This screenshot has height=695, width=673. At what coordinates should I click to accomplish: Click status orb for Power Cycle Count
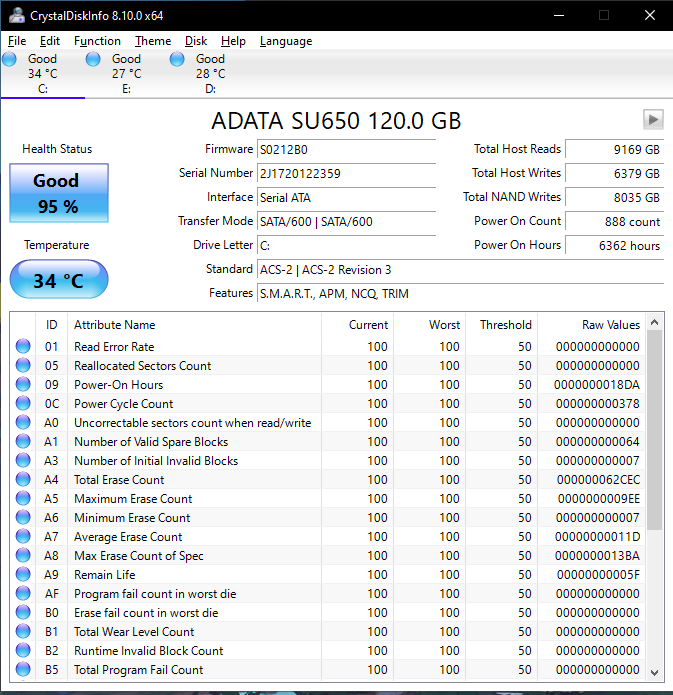click(23, 403)
